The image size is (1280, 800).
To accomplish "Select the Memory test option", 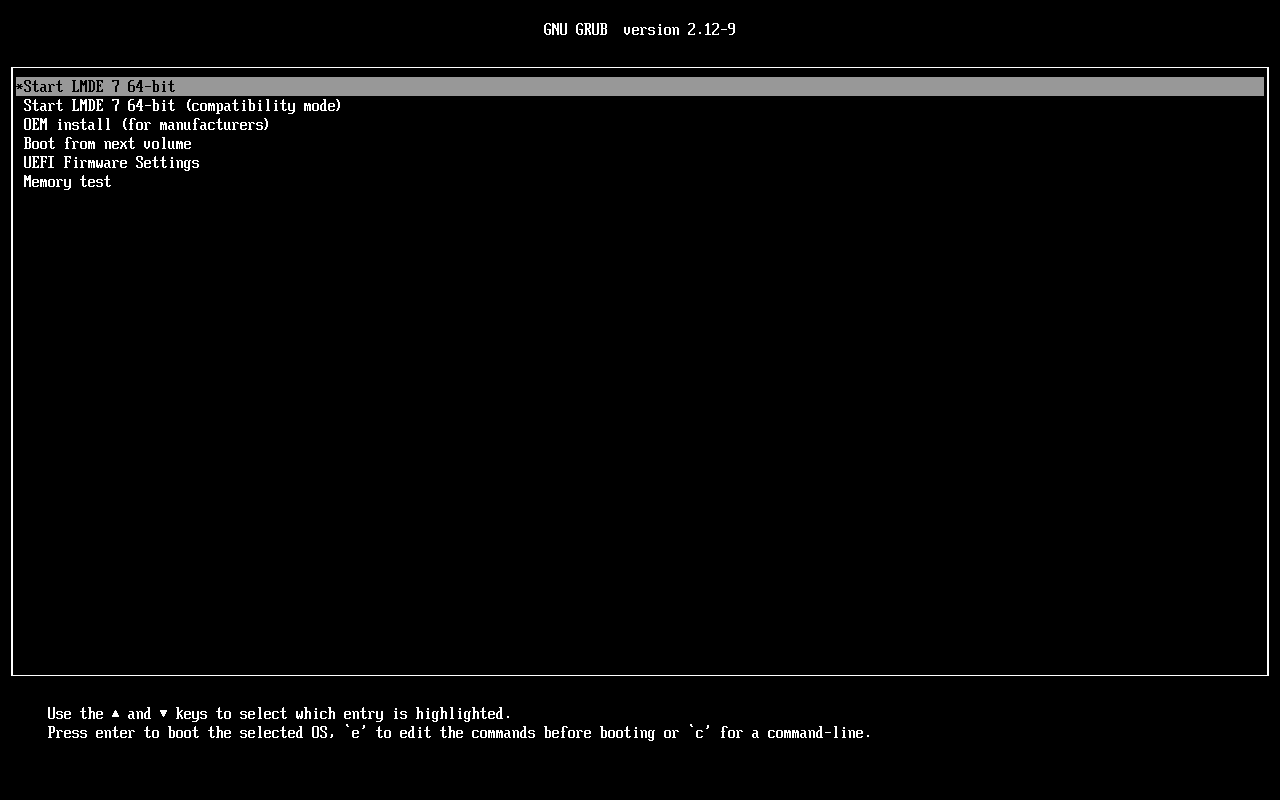I will (x=67, y=181).
